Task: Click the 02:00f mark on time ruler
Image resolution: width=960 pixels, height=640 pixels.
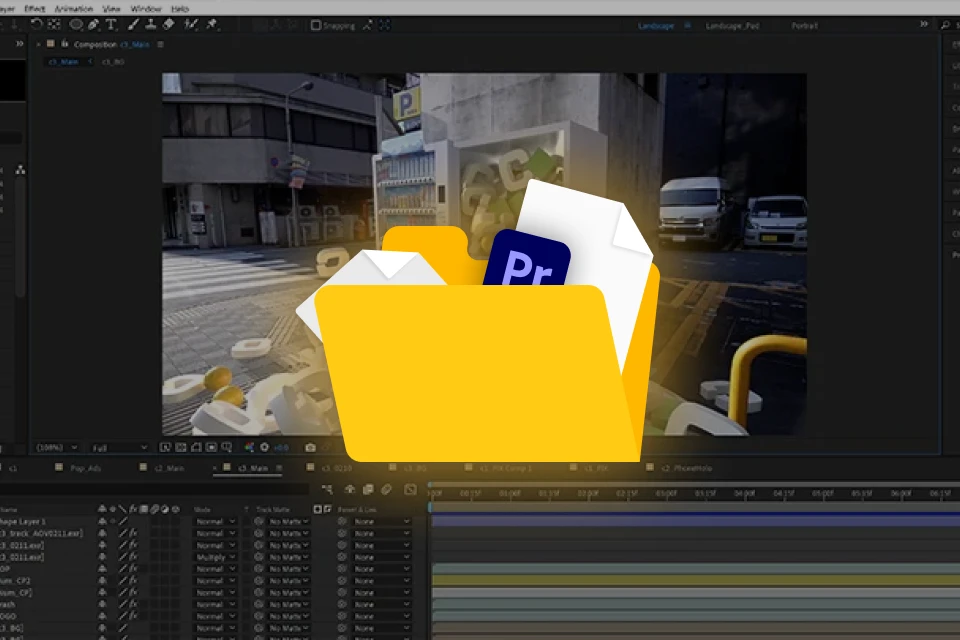Action: click(x=588, y=493)
